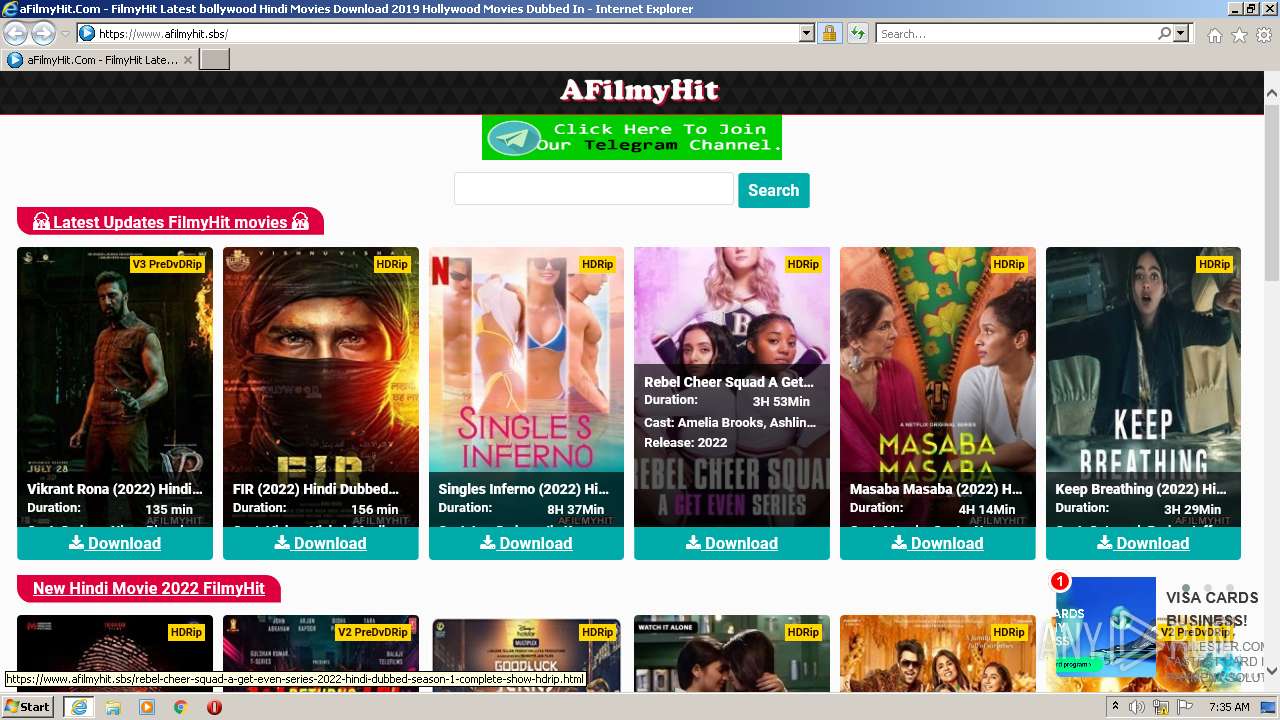
Task: Click the website movie search input field
Action: point(594,189)
